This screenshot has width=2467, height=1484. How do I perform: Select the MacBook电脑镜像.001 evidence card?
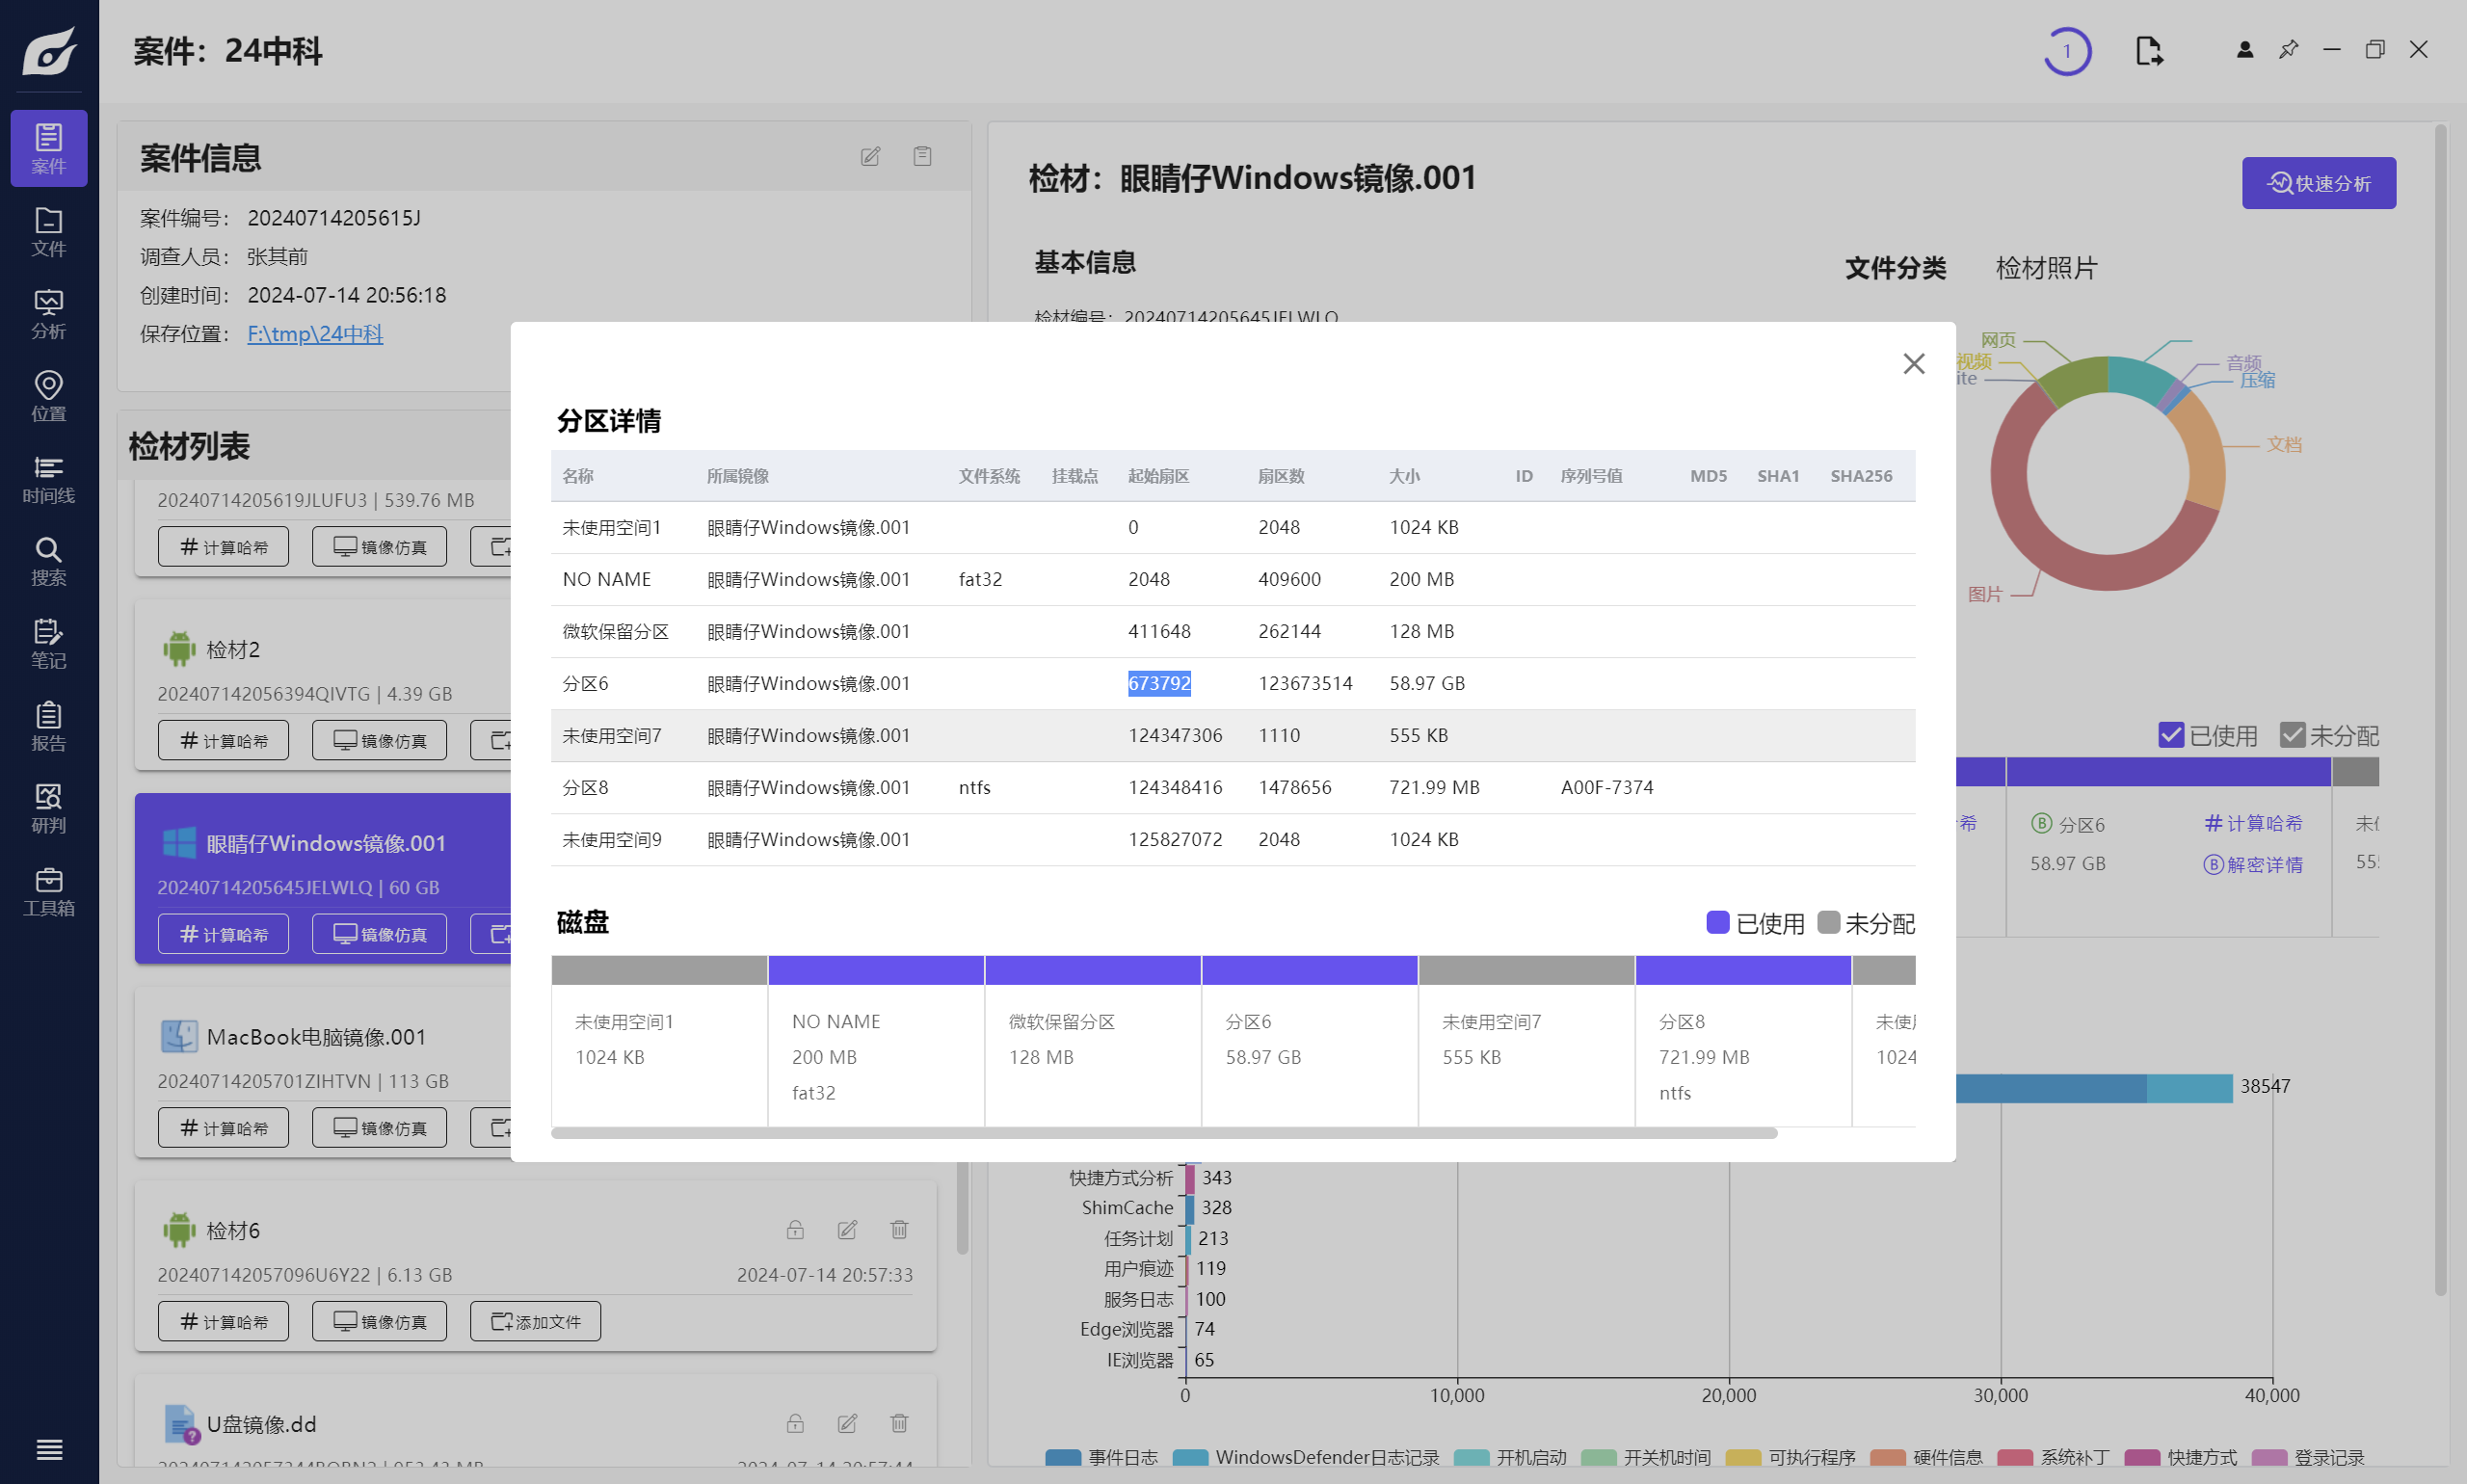[x=323, y=1073]
